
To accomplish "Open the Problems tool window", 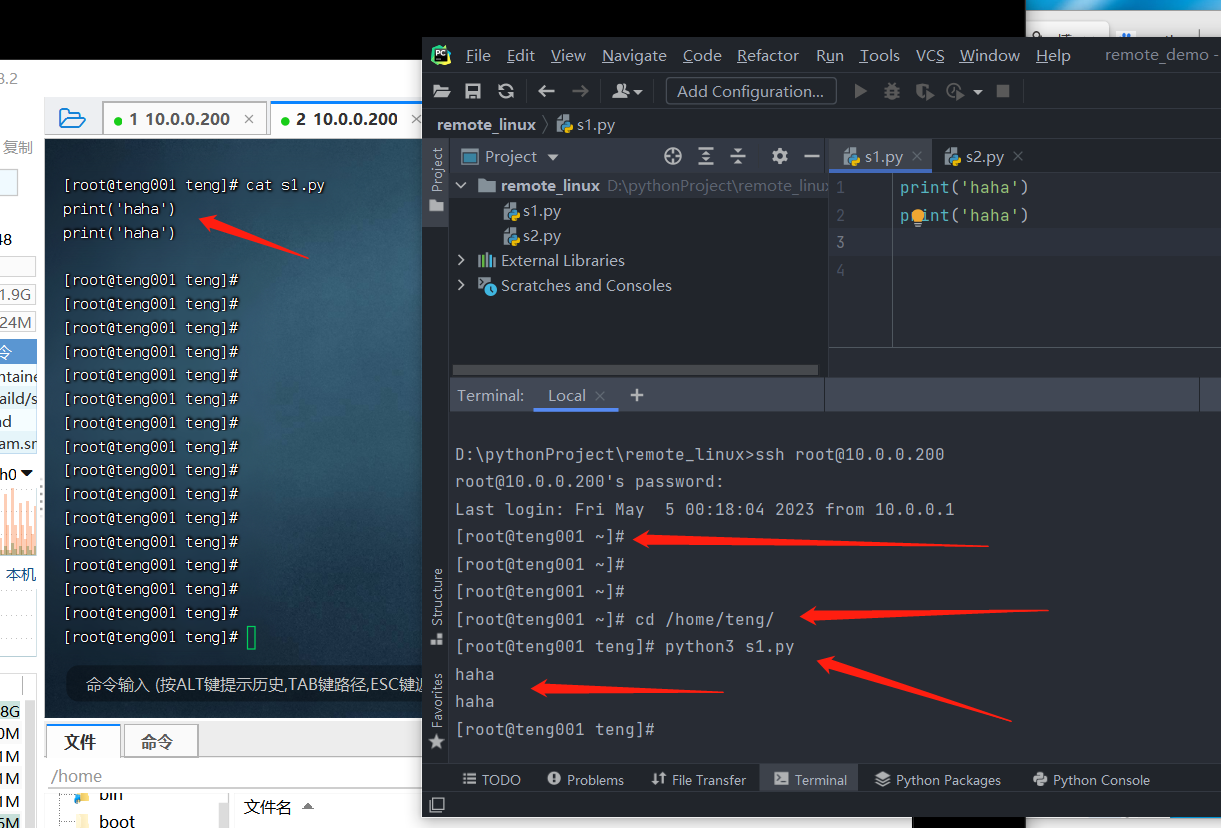I will point(586,779).
